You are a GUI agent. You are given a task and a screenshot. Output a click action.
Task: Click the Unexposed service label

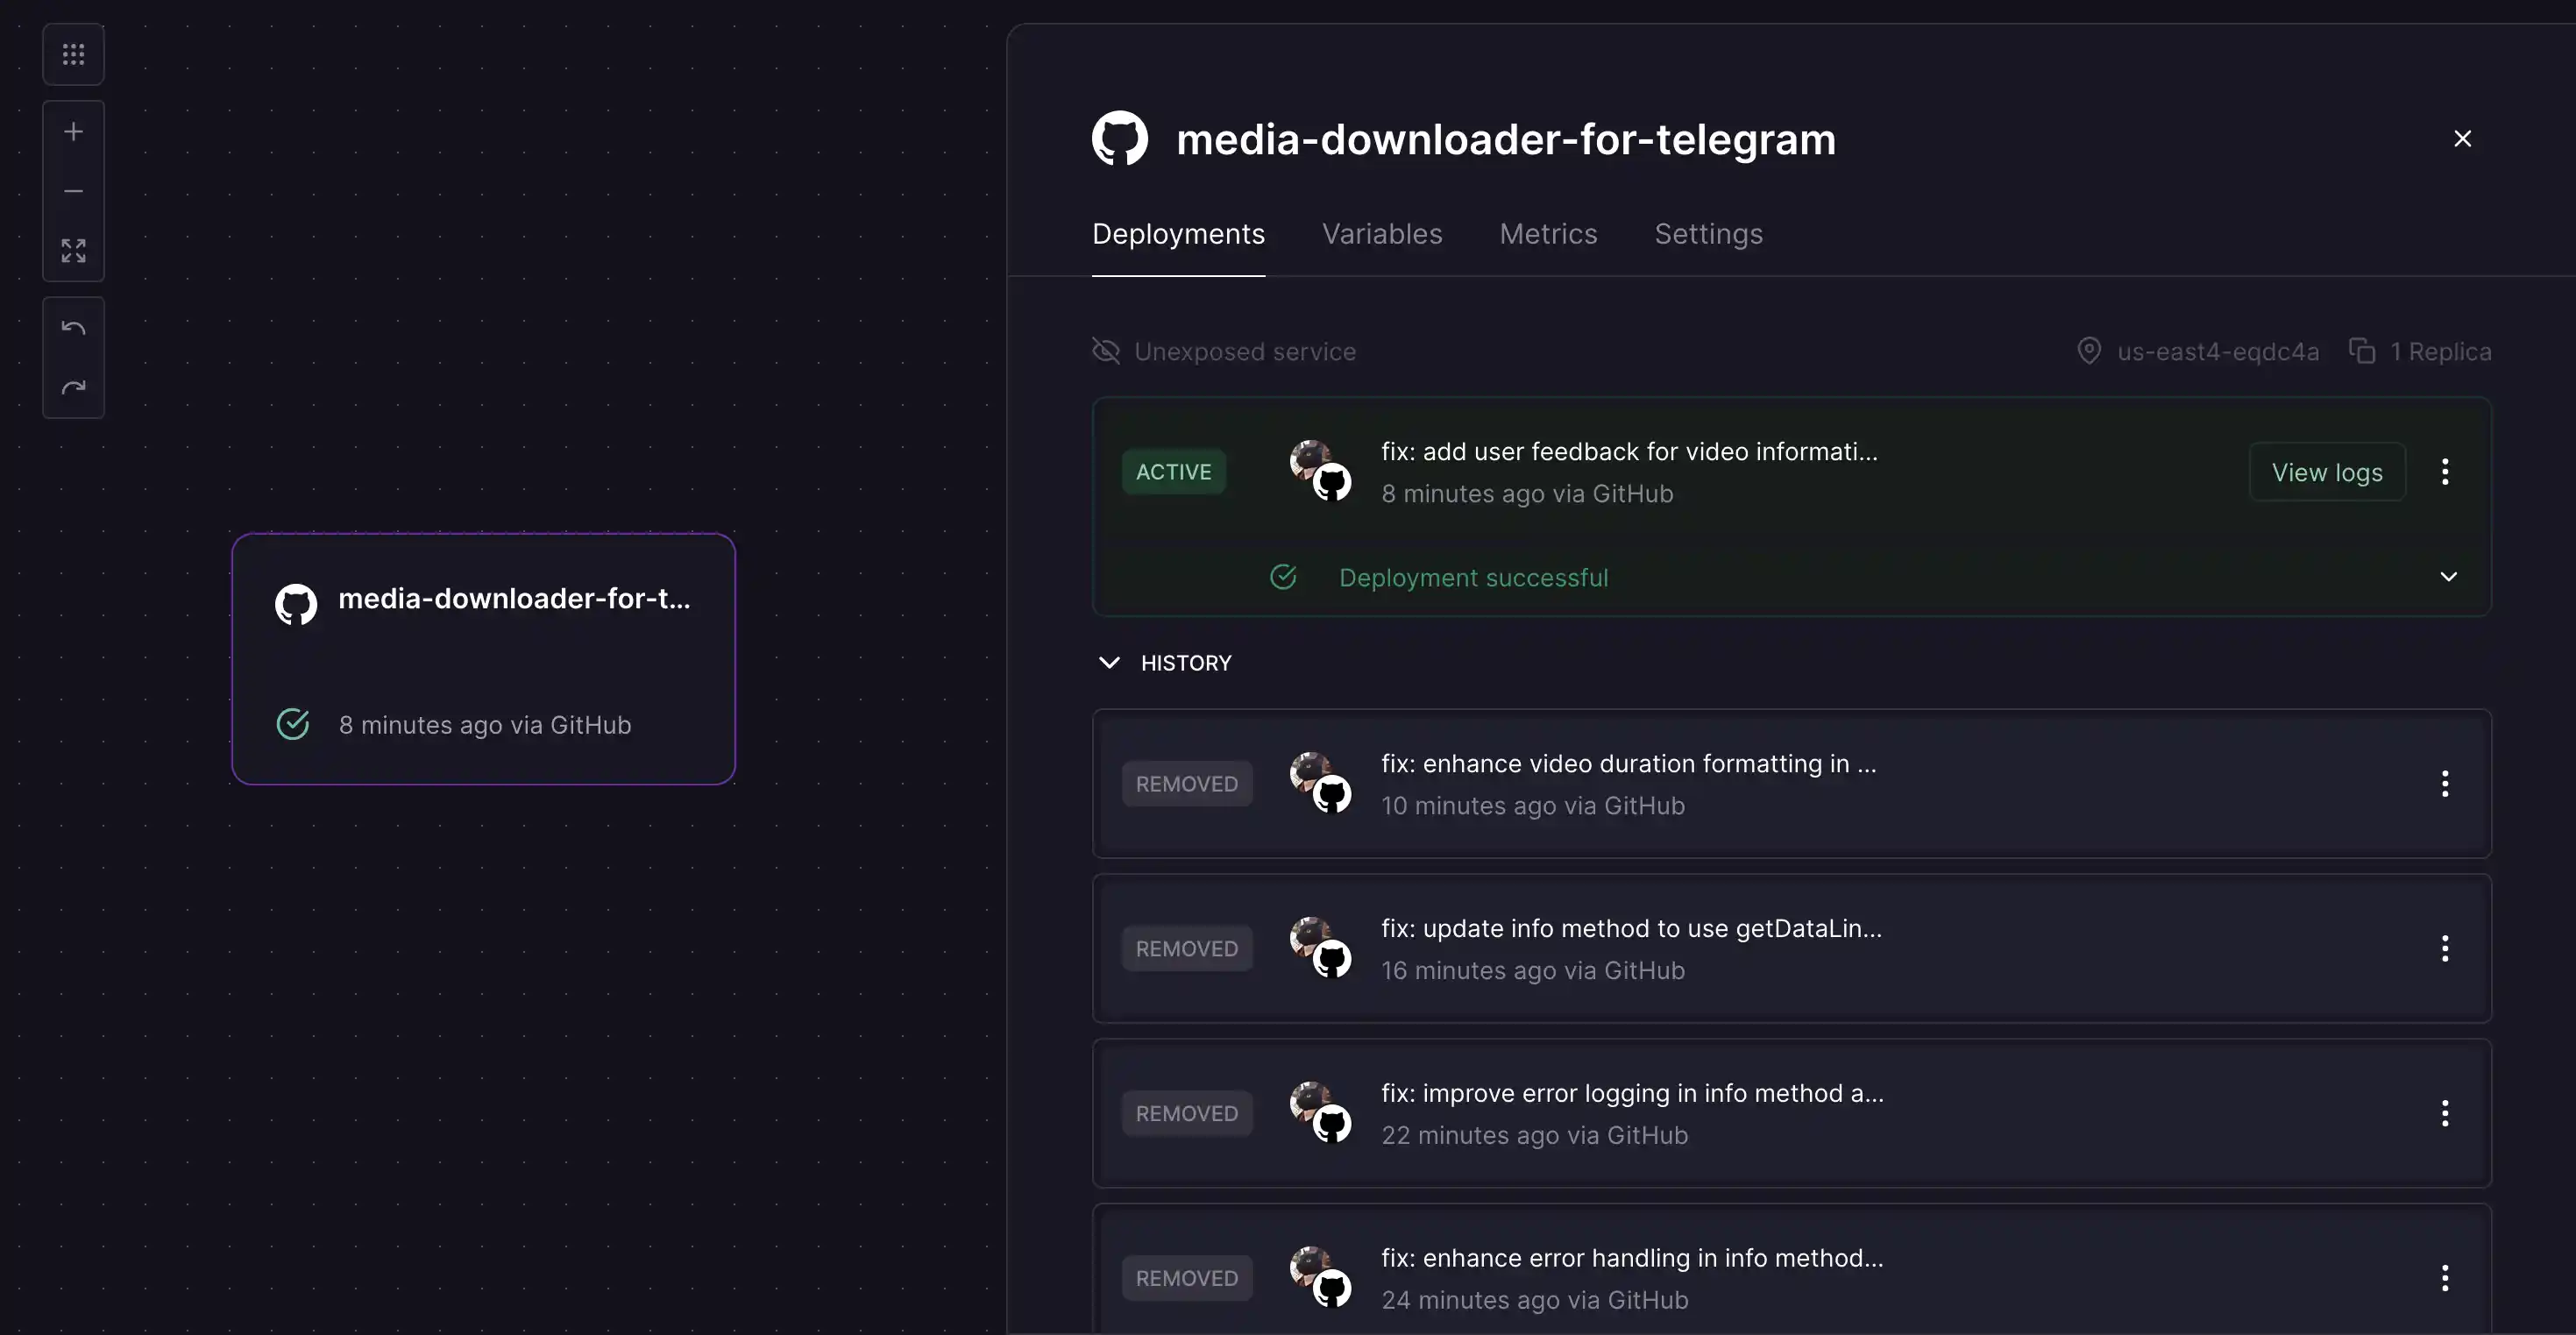1244,351
